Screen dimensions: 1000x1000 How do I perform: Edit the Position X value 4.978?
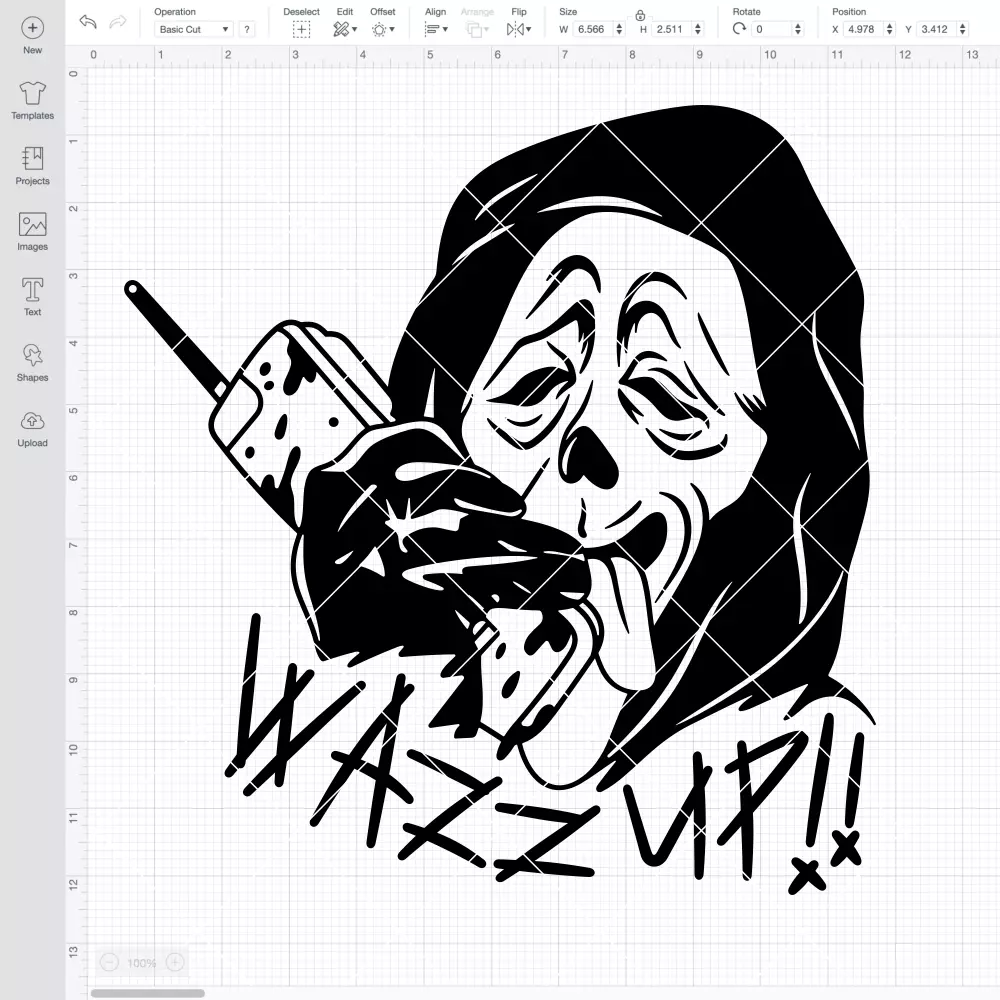pos(862,29)
